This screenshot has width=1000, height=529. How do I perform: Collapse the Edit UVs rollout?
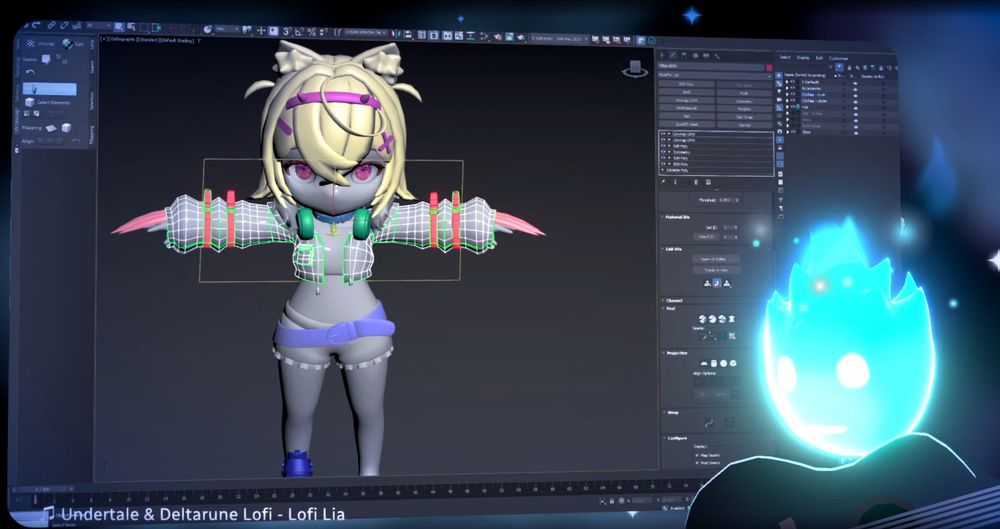click(x=675, y=249)
